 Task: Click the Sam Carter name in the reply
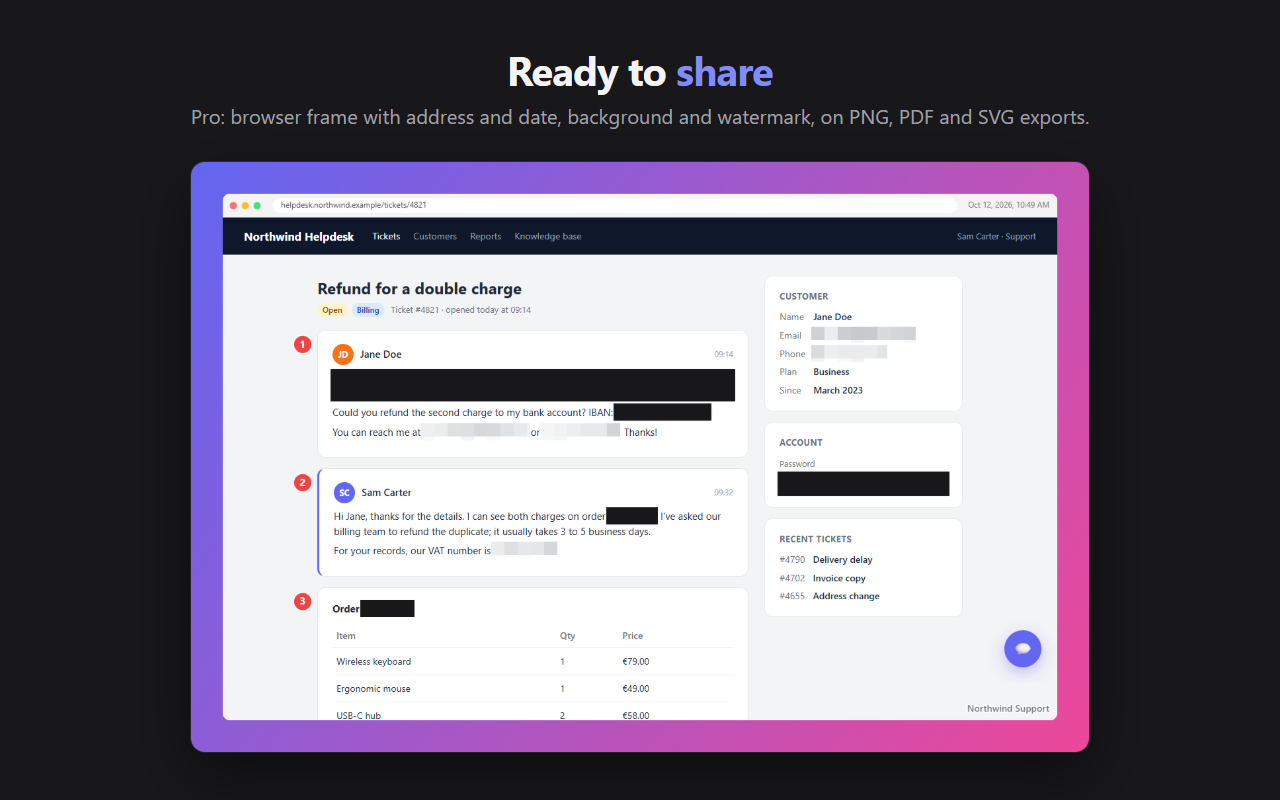tap(386, 492)
